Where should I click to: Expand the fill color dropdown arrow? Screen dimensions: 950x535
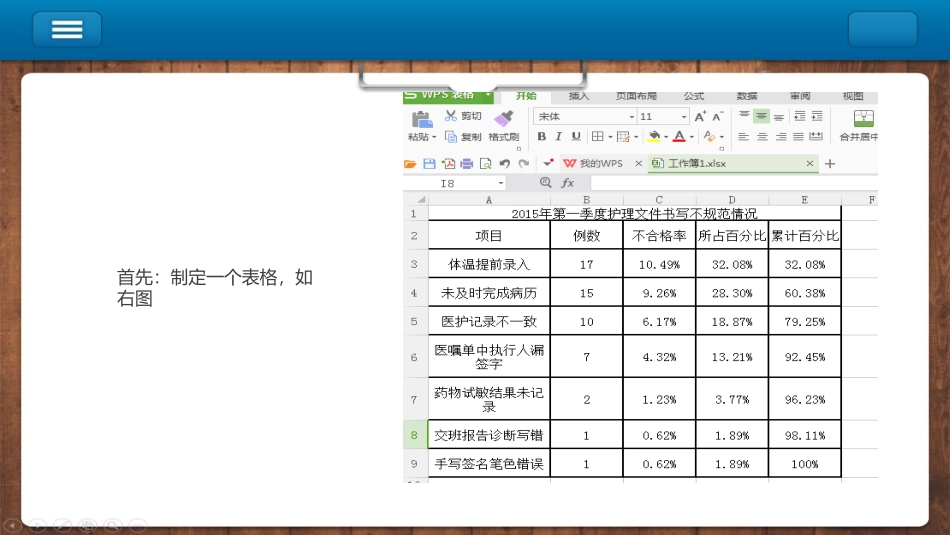pyautogui.click(x=665, y=137)
